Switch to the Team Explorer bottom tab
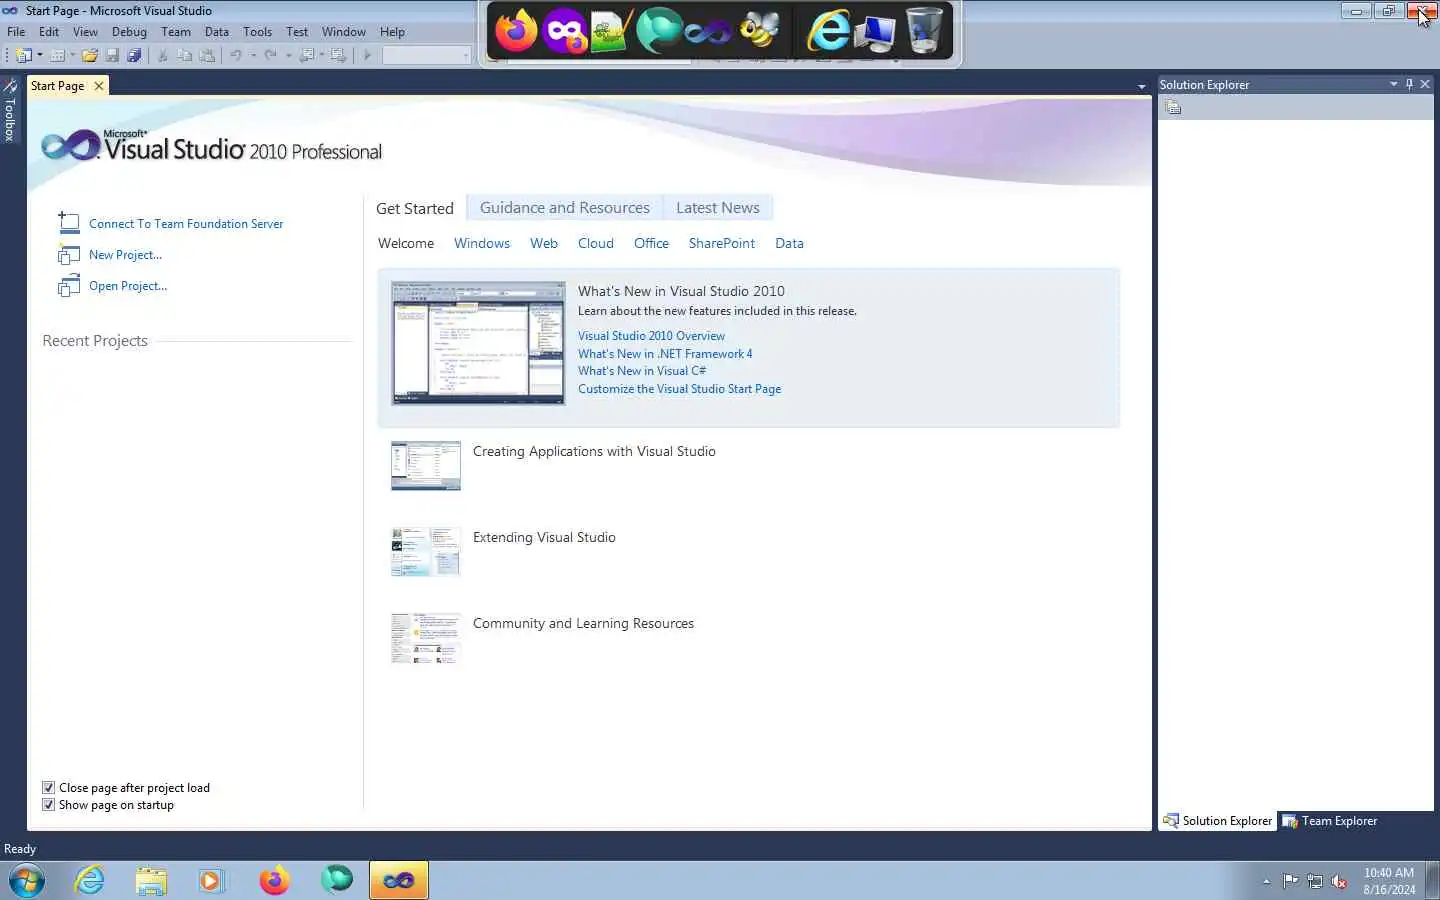 [x=1330, y=821]
